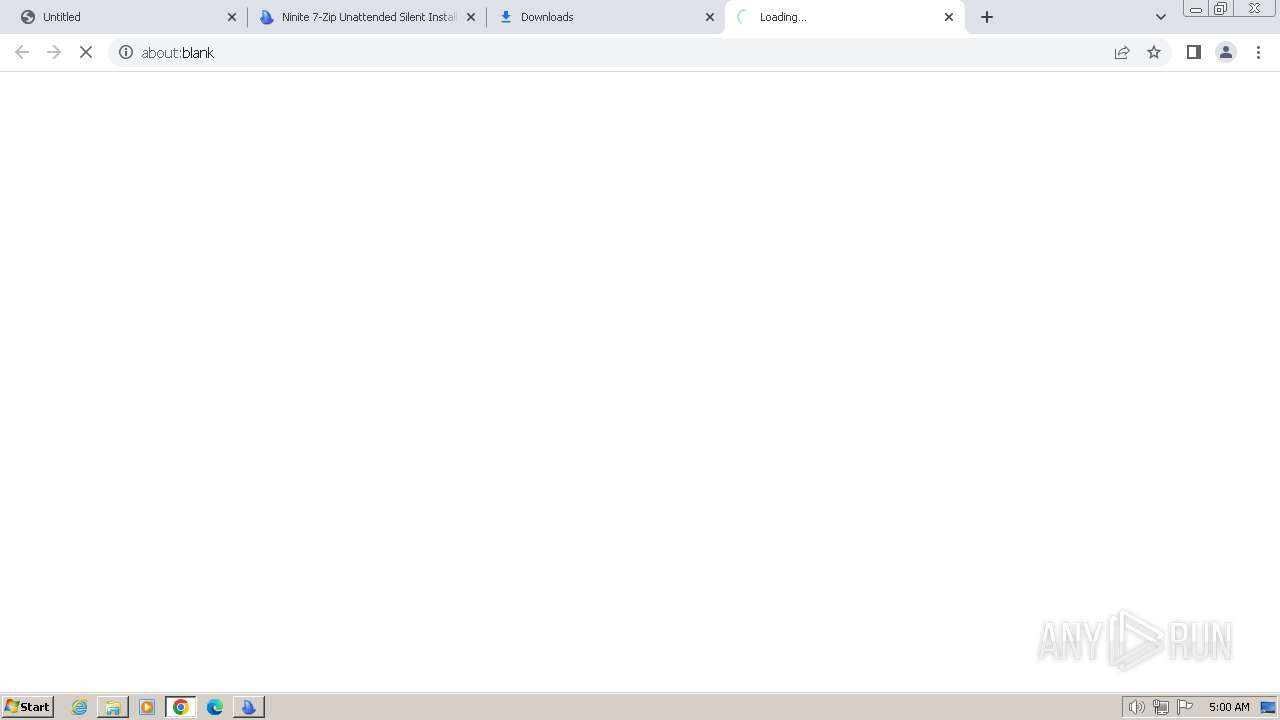Expand the tab search dropdown
Image resolution: width=1280 pixels, height=720 pixels.
pyautogui.click(x=1161, y=17)
